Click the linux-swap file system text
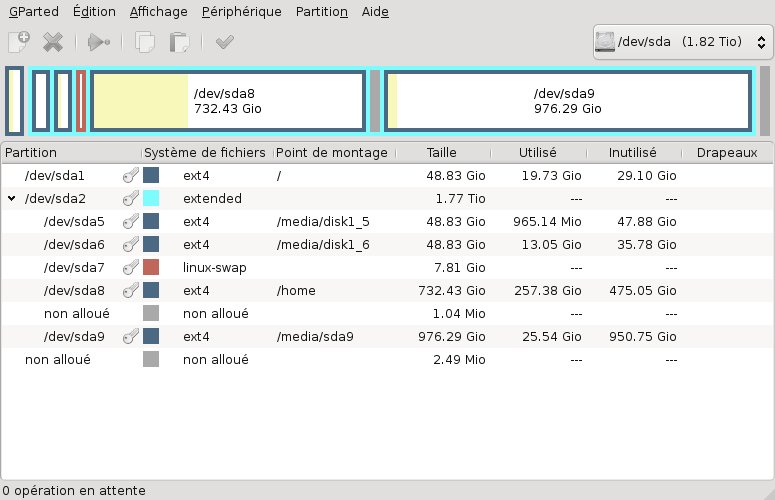Image resolution: width=775 pixels, height=500 pixels. (x=215, y=268)
